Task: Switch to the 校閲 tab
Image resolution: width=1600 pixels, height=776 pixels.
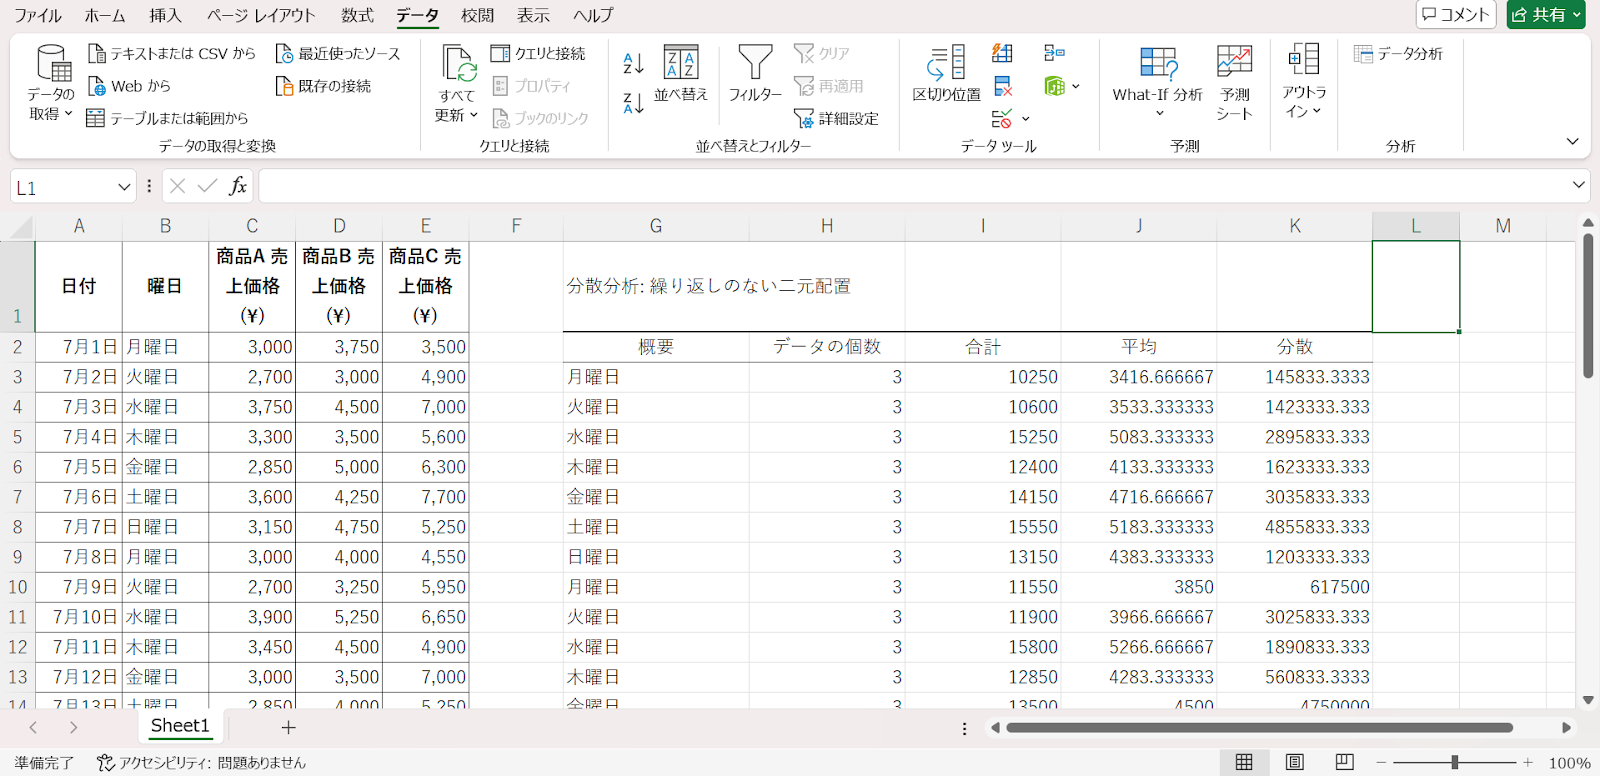Action: [x=477, y=15]
